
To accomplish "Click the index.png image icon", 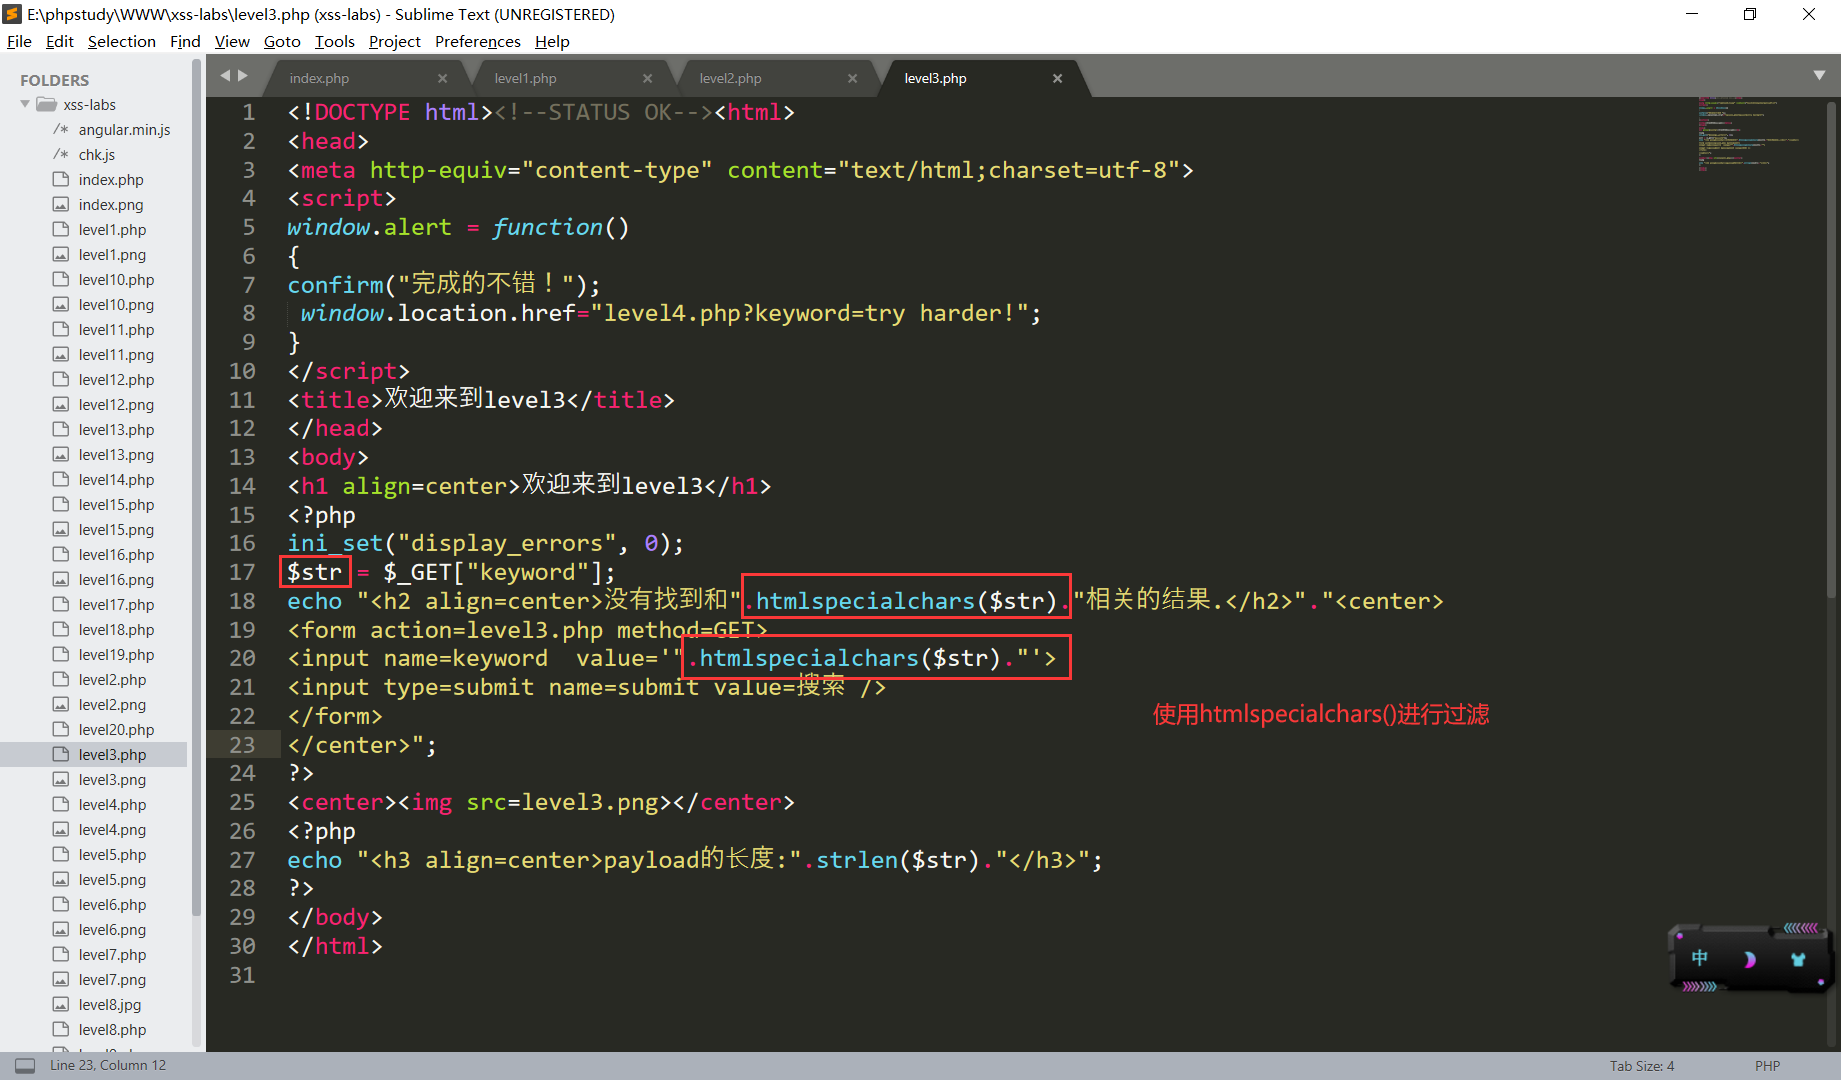I will coord(61,204).
